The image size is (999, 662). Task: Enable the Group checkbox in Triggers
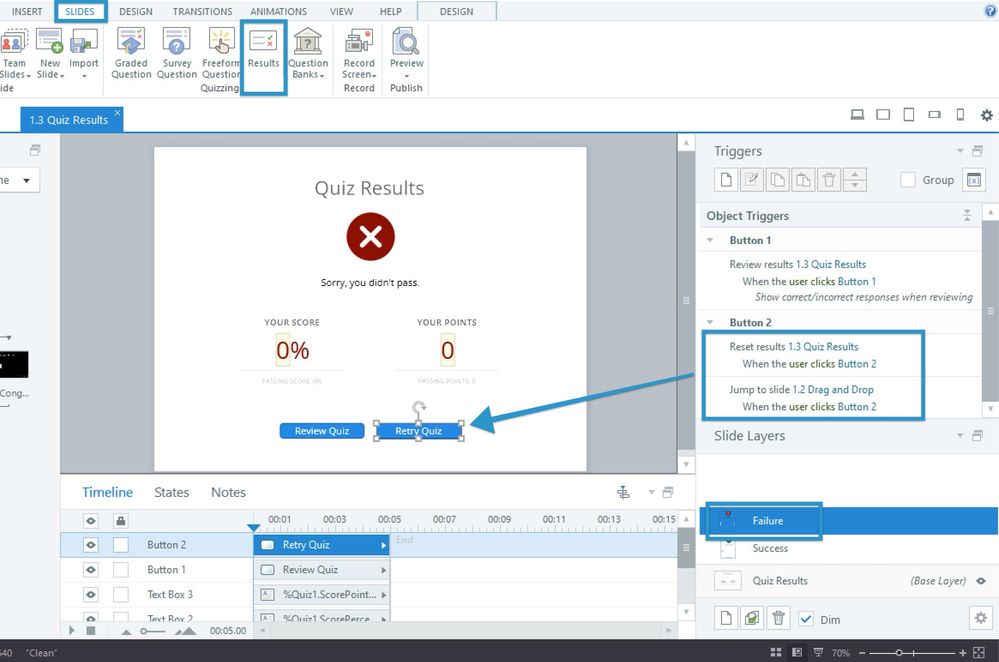click(908, 180)
